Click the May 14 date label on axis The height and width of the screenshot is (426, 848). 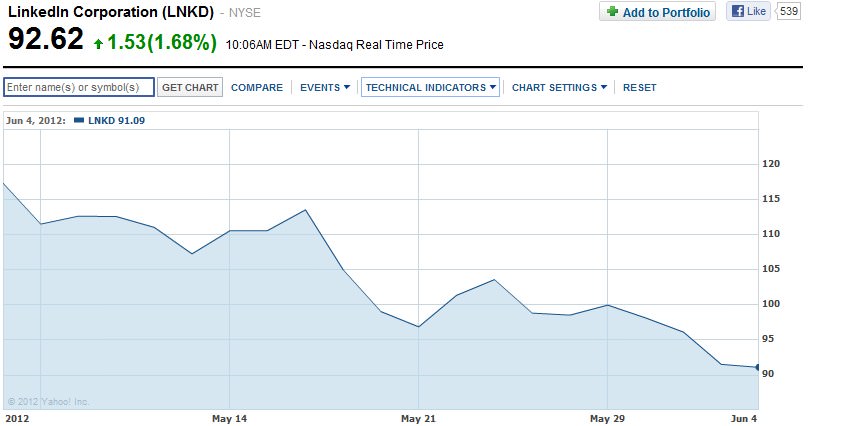pyautogui.click(x=230, y=418)
